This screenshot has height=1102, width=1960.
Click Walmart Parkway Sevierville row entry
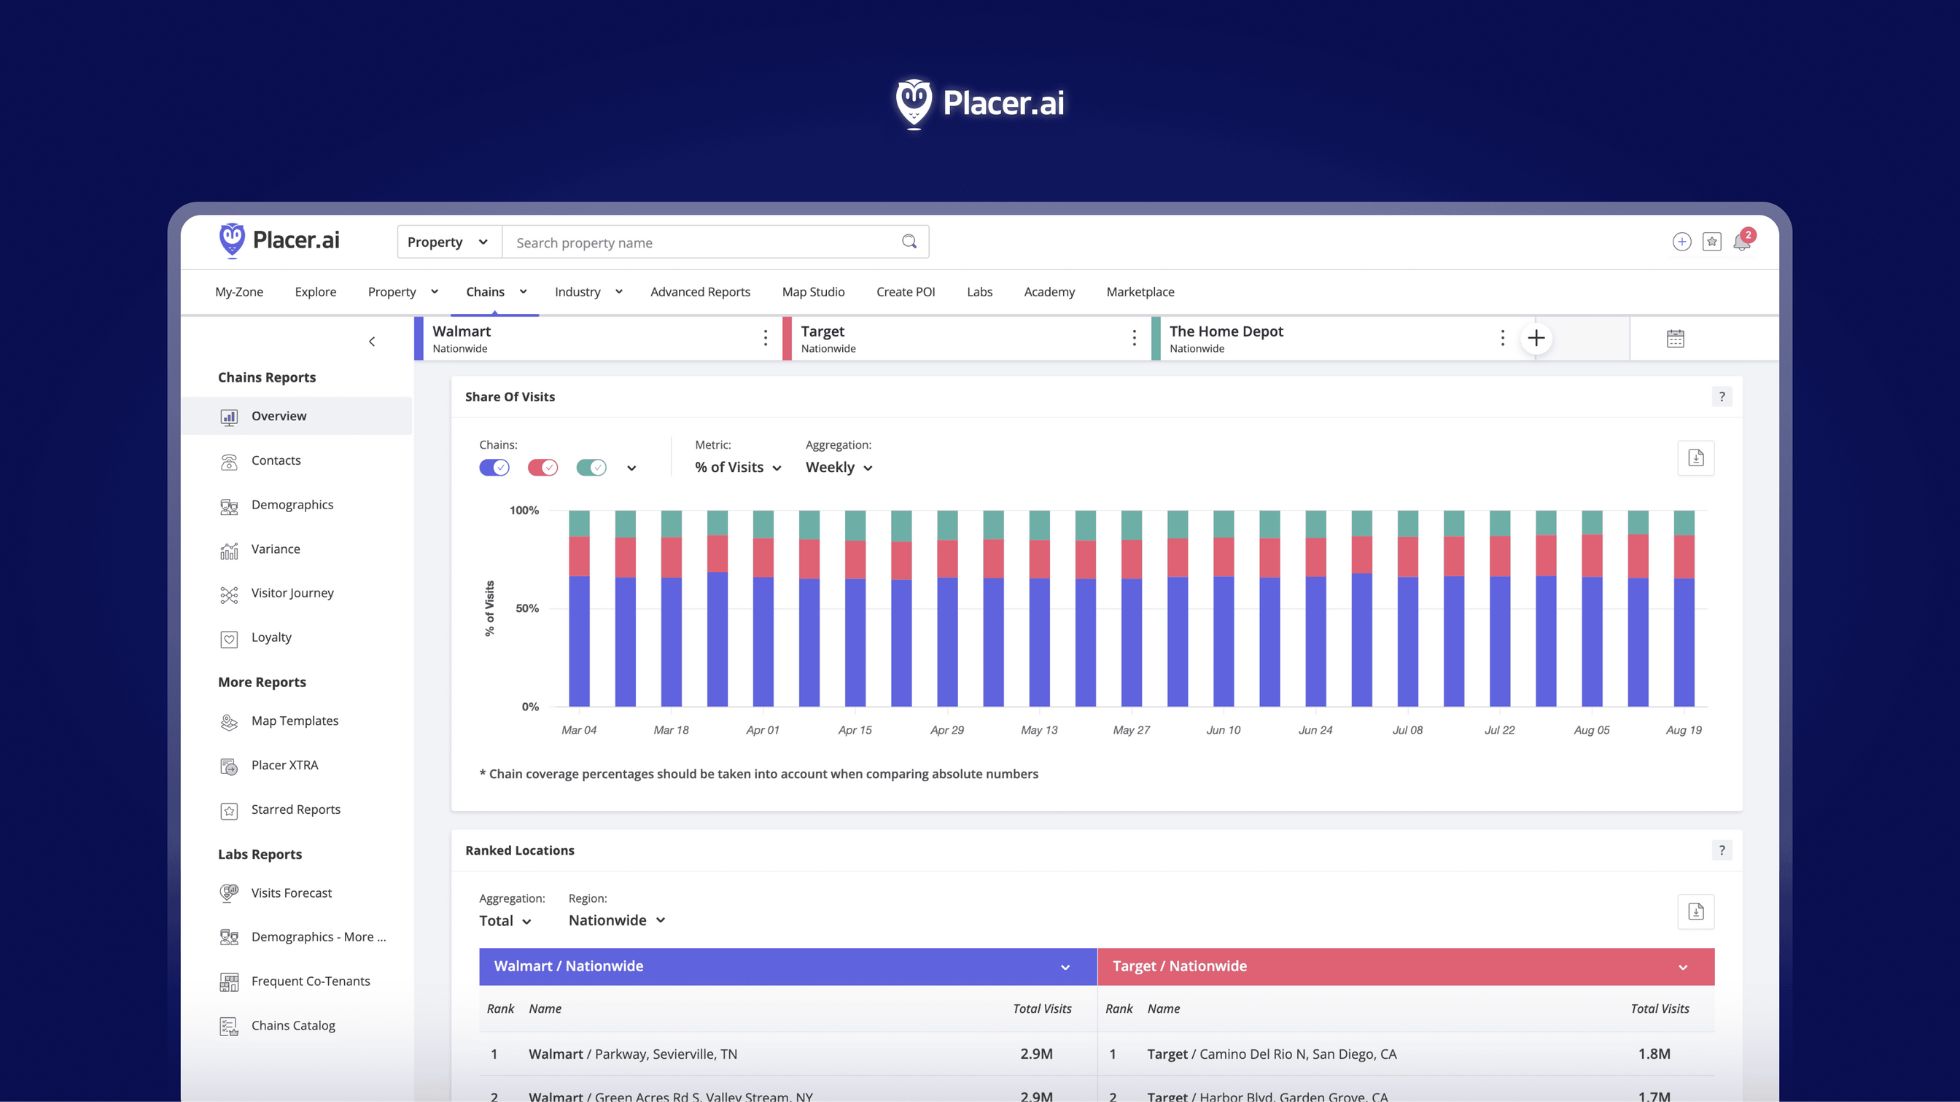pyautogui.click(x=632, y=1054)
